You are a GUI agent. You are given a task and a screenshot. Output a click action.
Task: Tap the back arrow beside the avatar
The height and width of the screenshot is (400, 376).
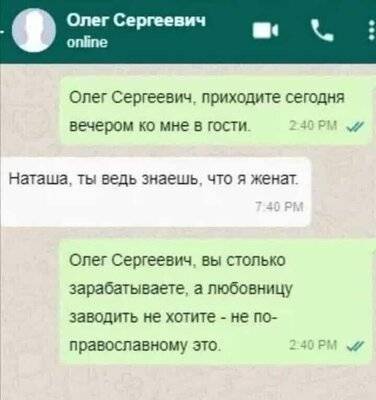(2, 32)
